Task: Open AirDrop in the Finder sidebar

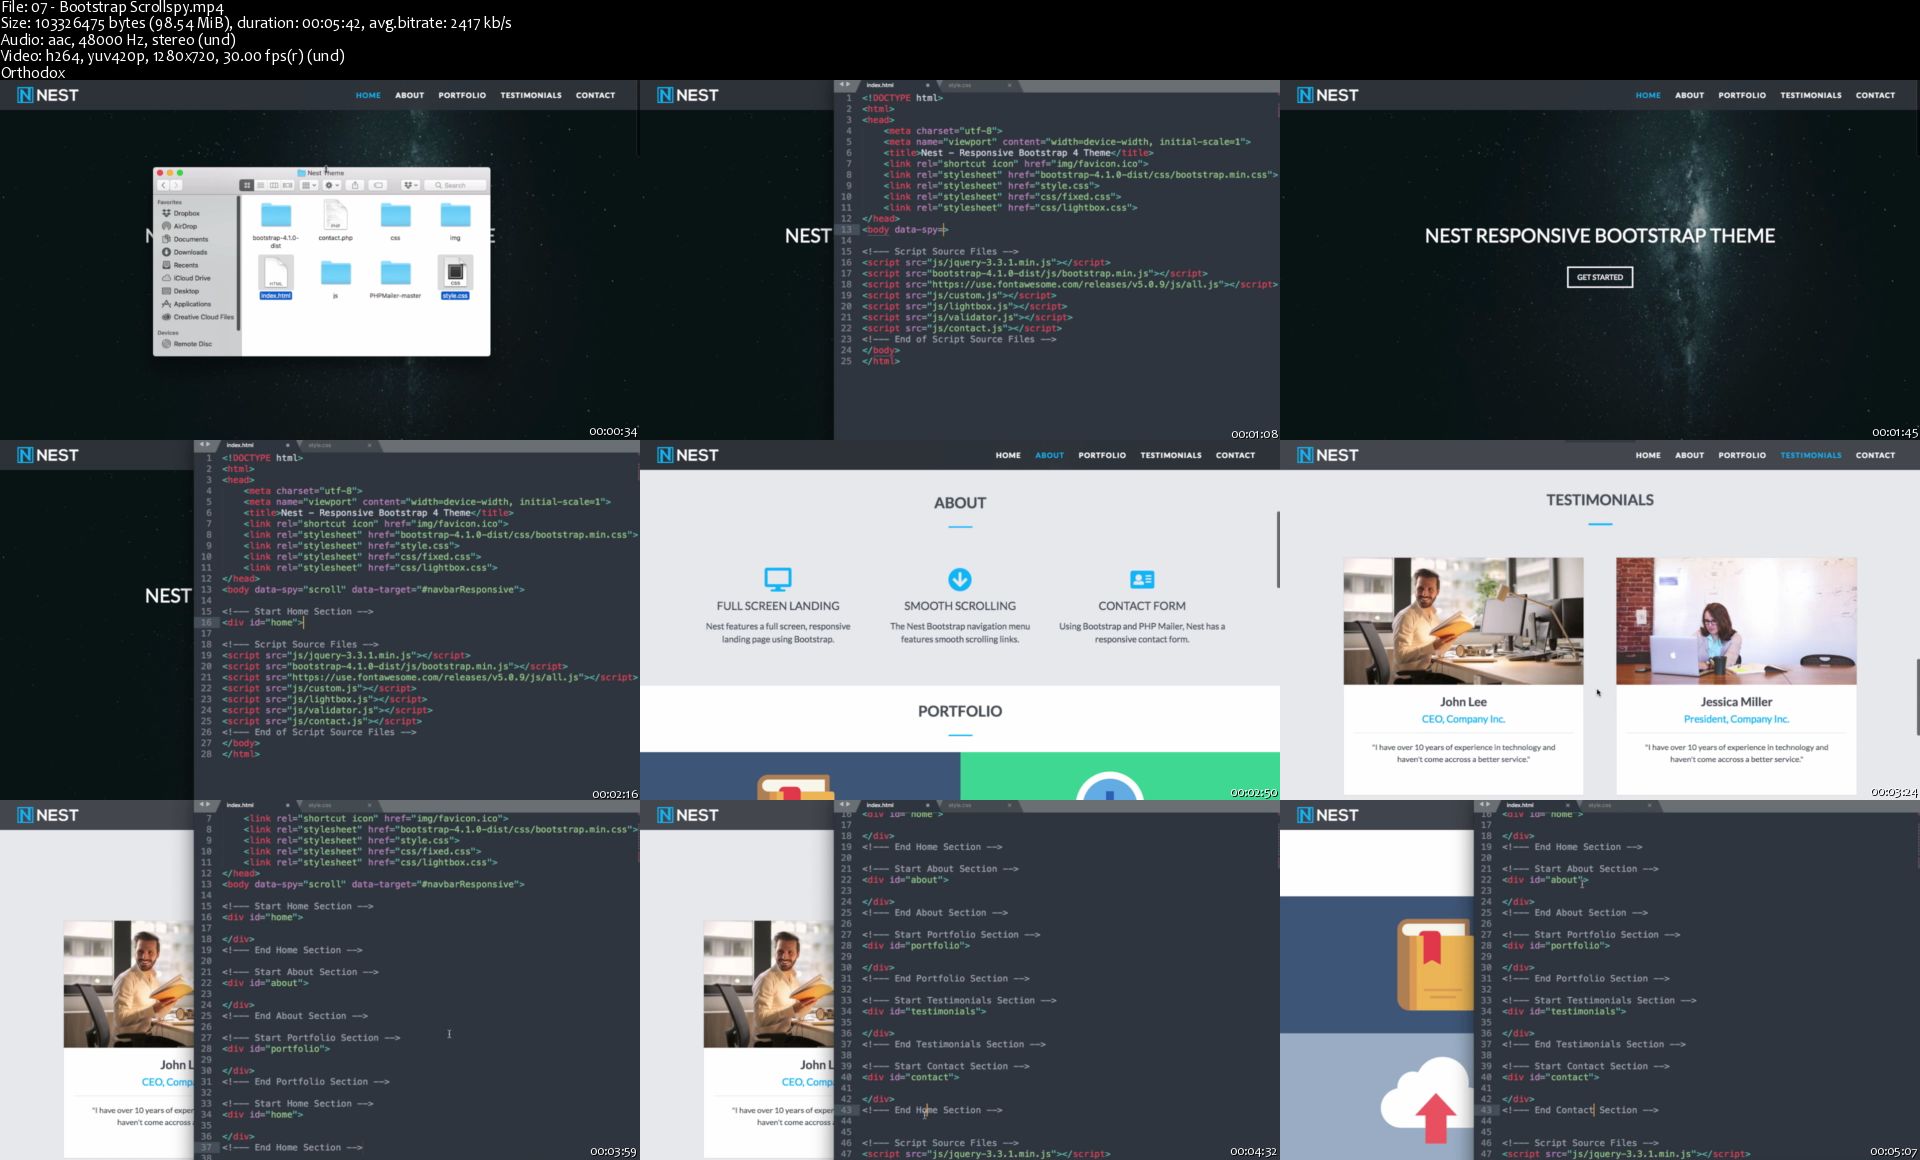Action: pos(185,226)
